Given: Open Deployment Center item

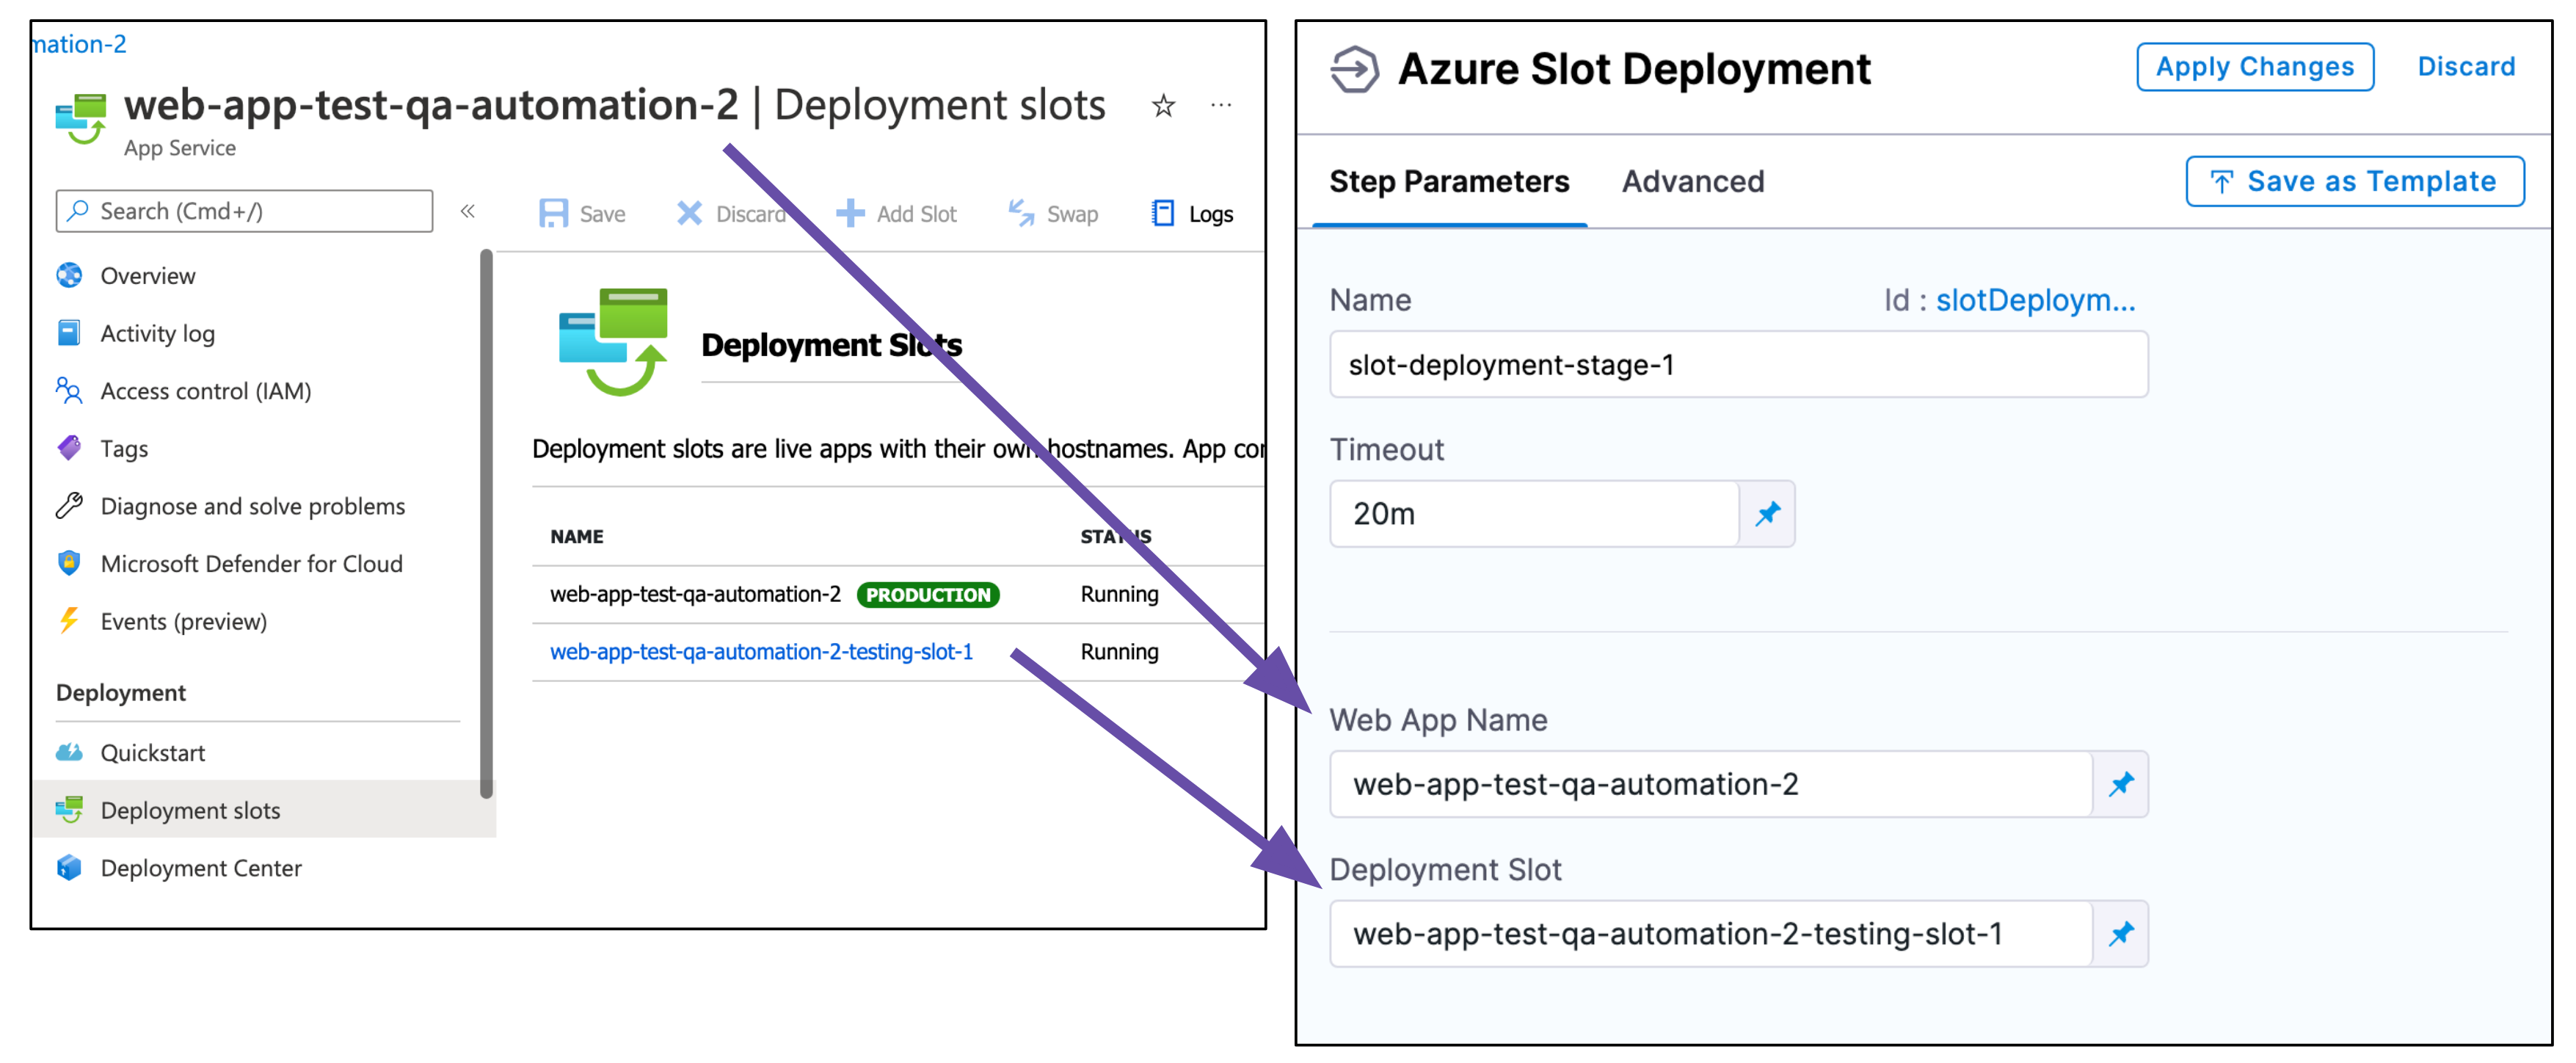Looking at the screenshot, I should 200,868.
